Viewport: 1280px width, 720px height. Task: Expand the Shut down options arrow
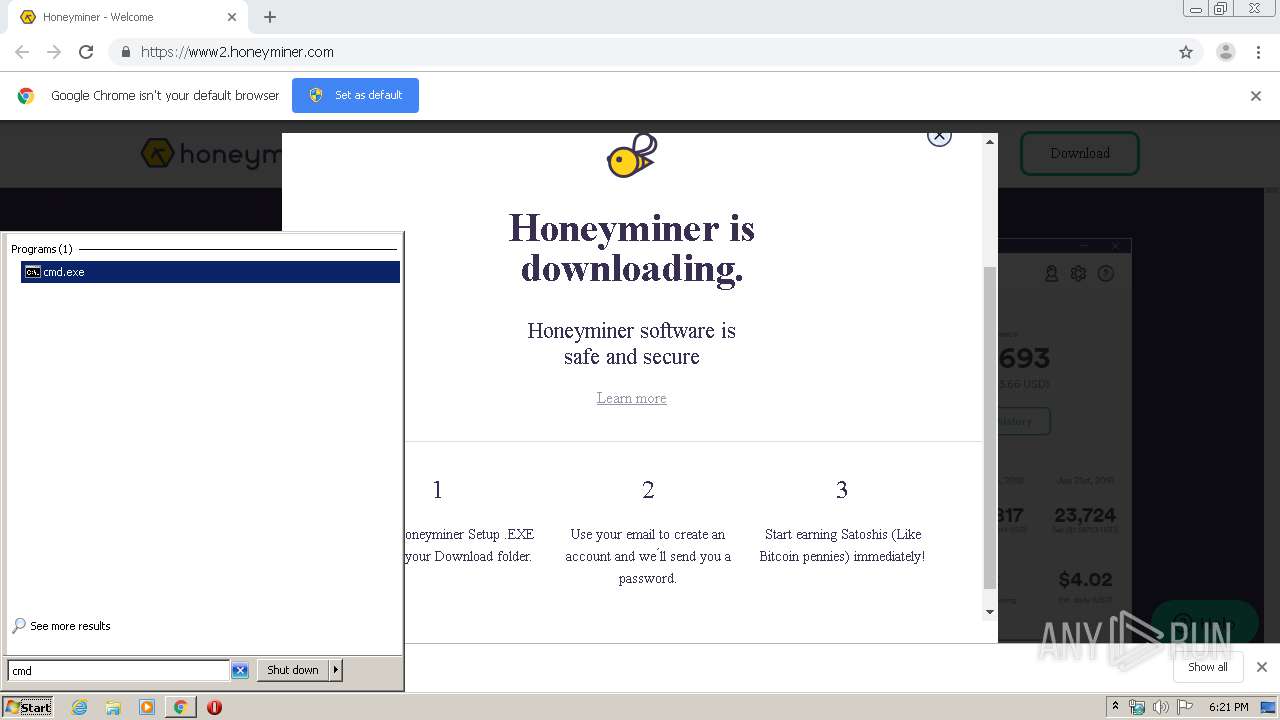tap(336, 670)
